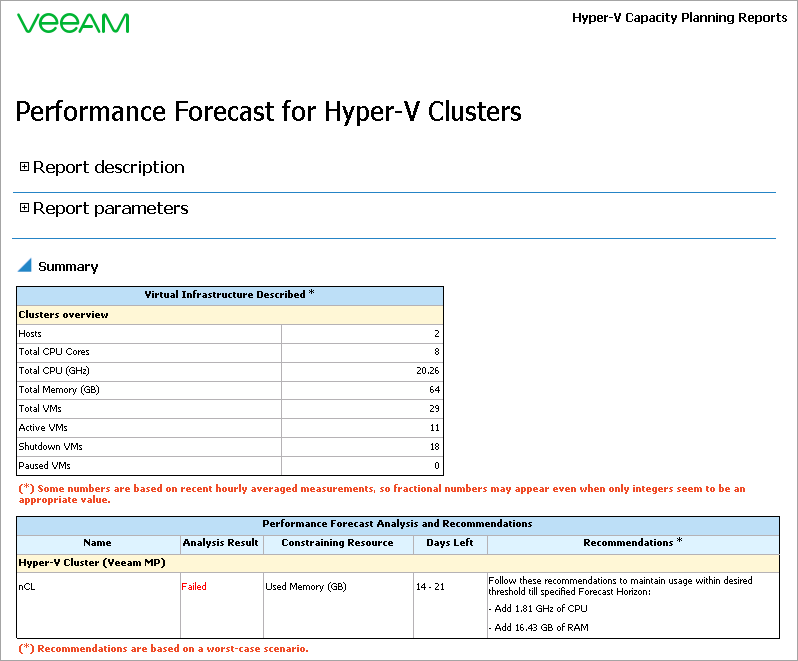Click the Hosts value 2
Screen dimensions: 798x661
coord(437,334)
